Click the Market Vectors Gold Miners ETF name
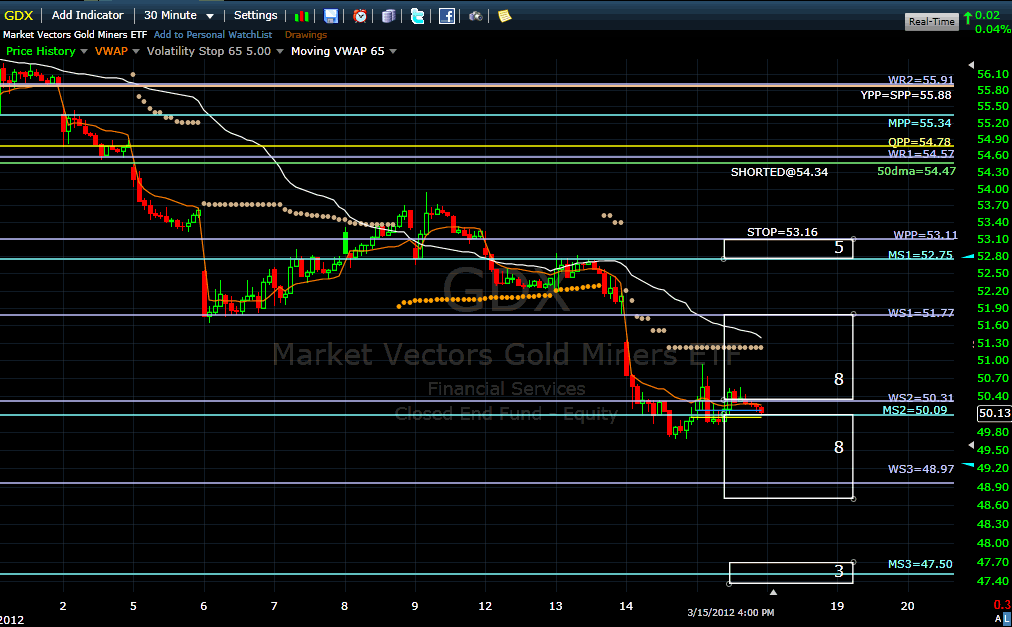 (75, 35)
